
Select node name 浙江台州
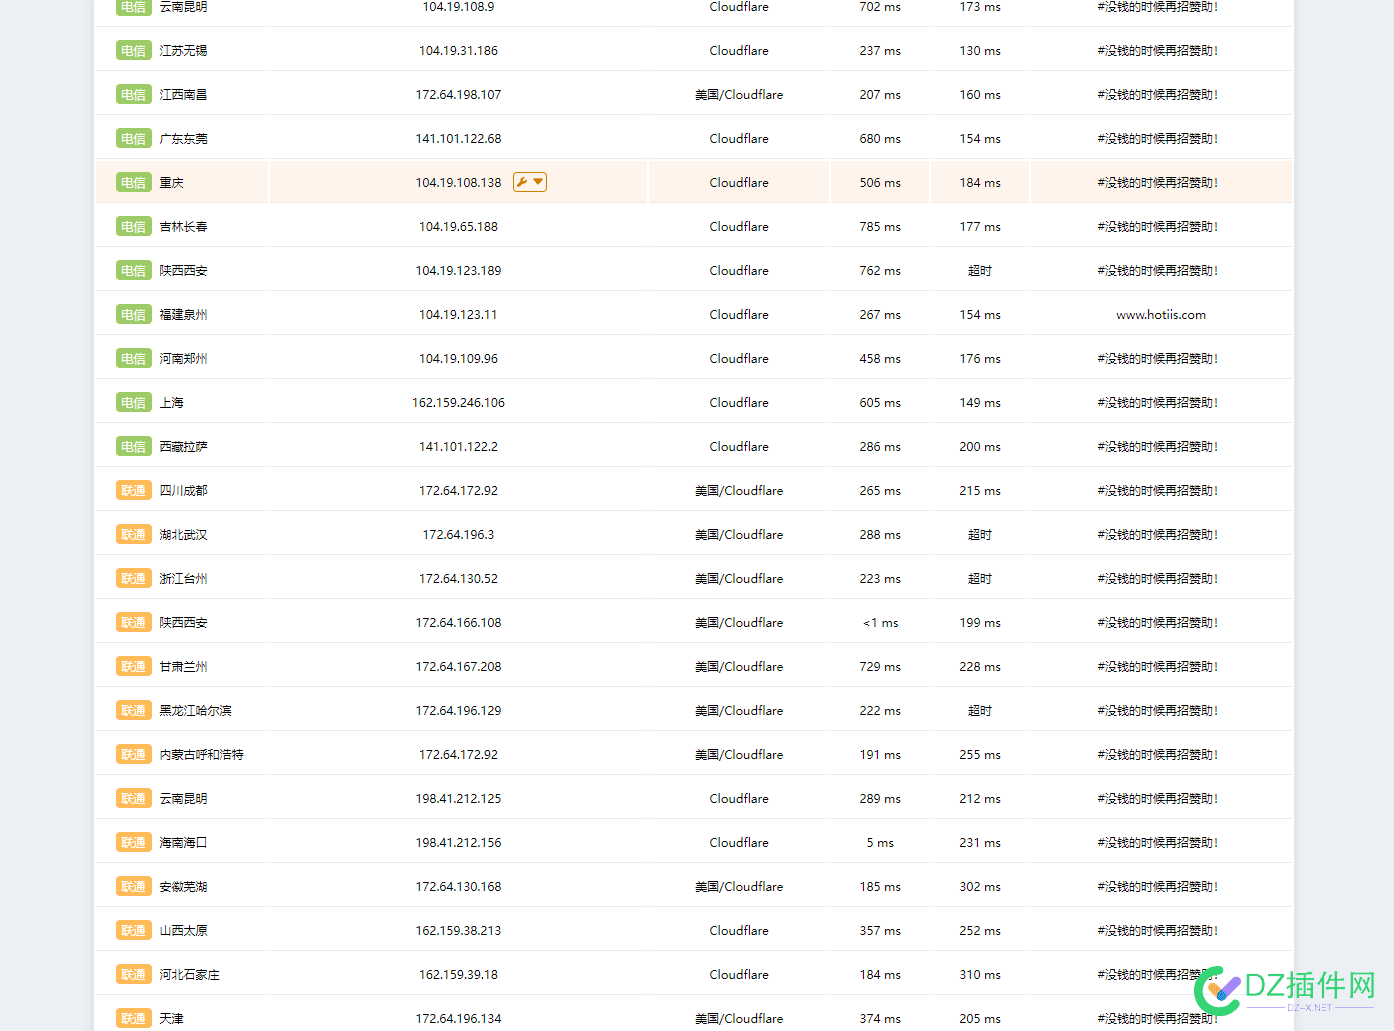pos(184,579)
